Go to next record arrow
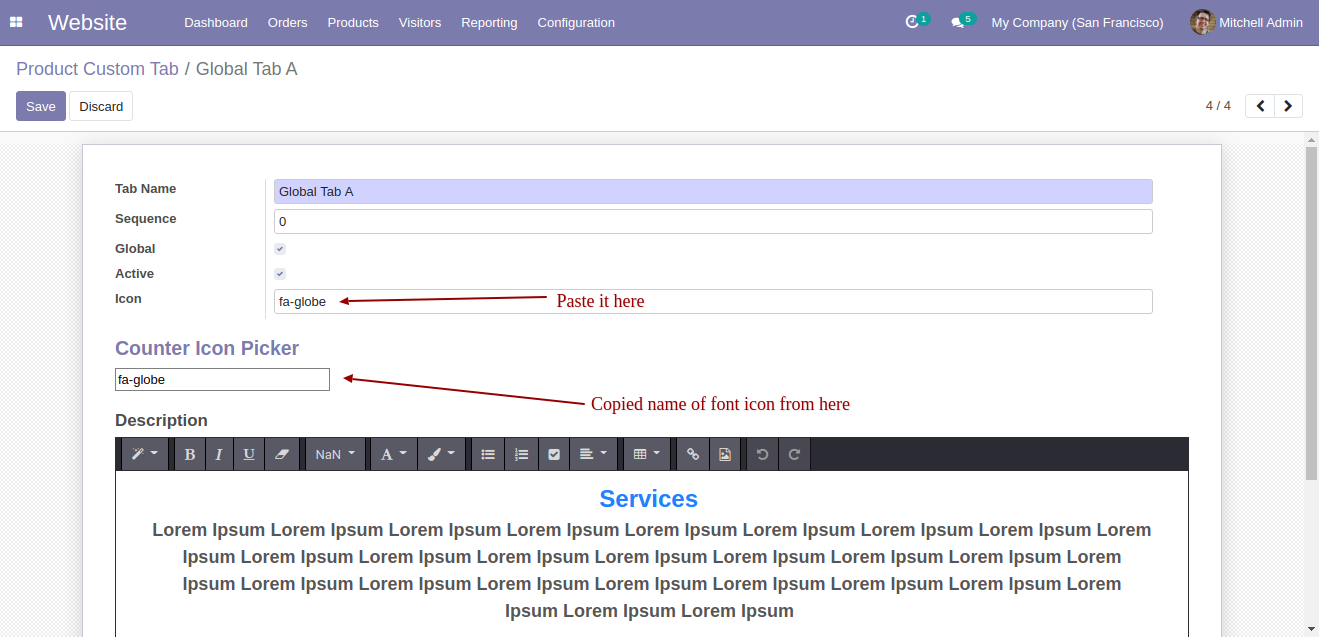The width and height of the screenshot is (1319, 637). (x=1288, y=106)
